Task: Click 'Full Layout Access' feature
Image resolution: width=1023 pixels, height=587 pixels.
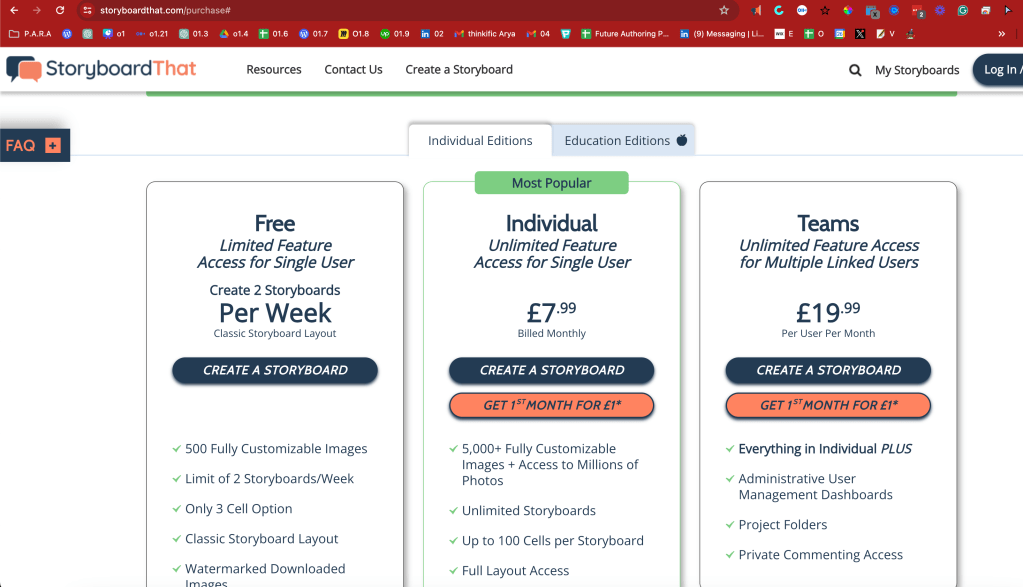Action: coord(515,571)
